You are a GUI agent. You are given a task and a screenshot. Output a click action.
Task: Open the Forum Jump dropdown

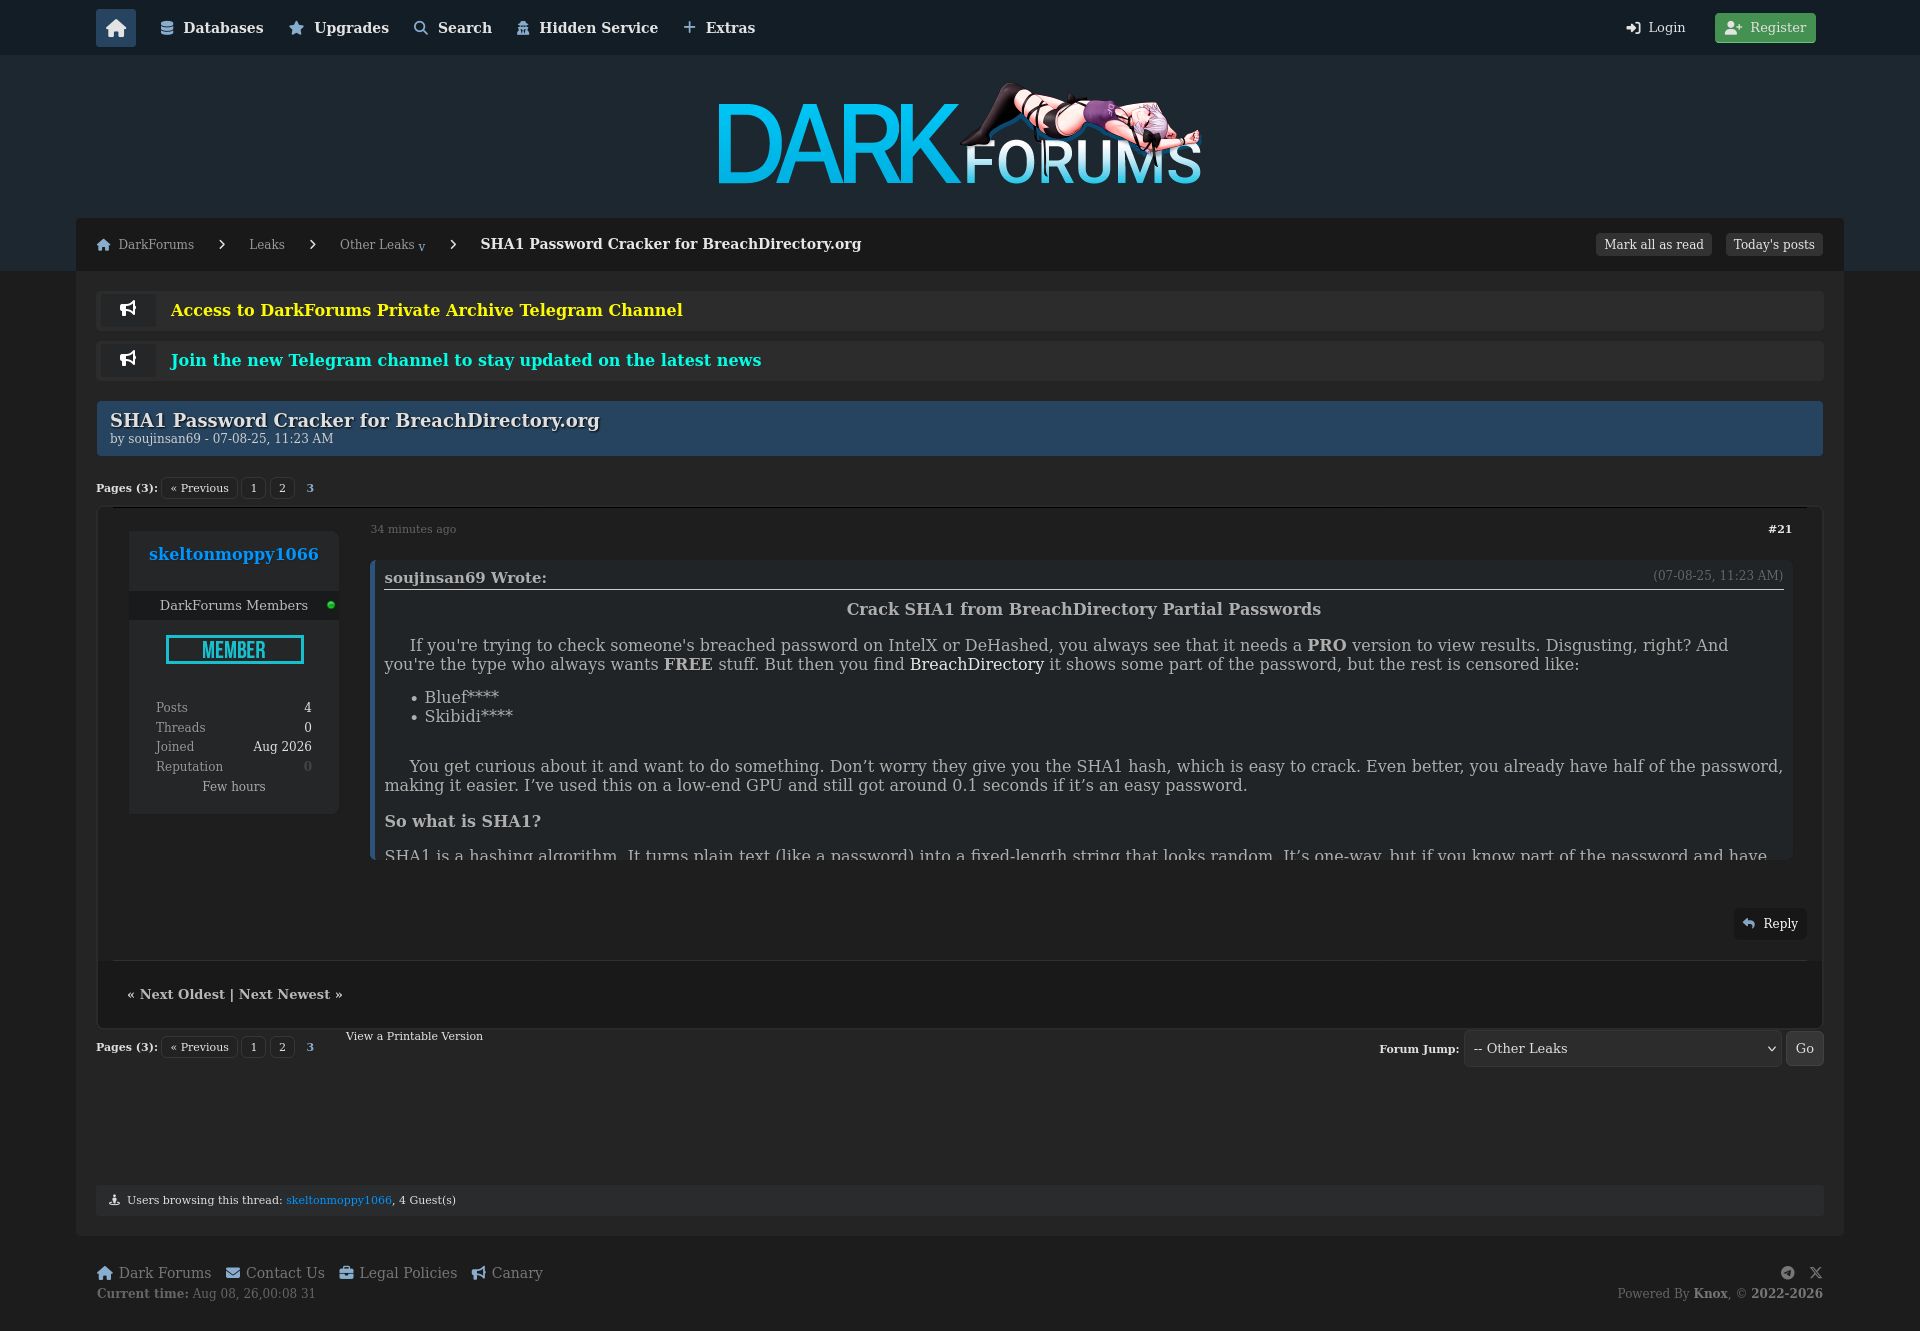[x=1623, y=1049]
